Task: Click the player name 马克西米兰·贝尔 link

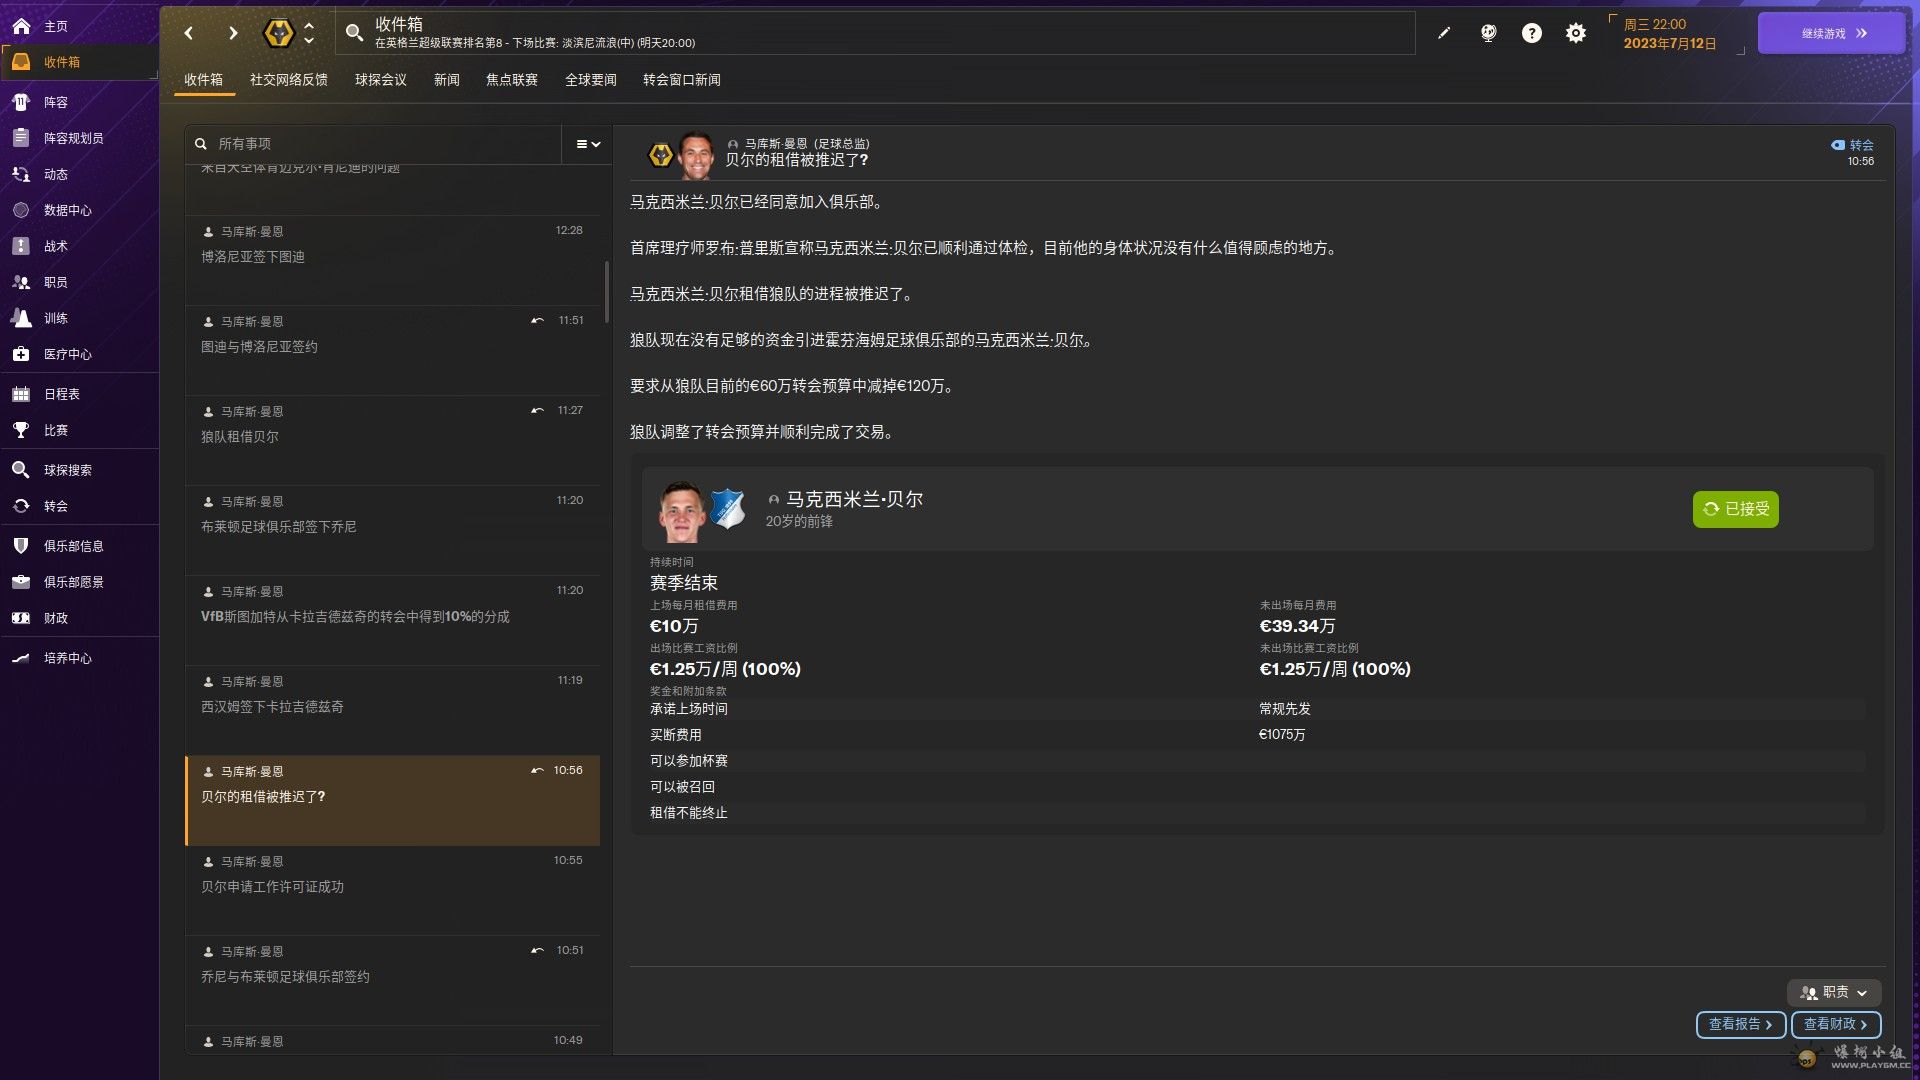Action: coord(854,499)
